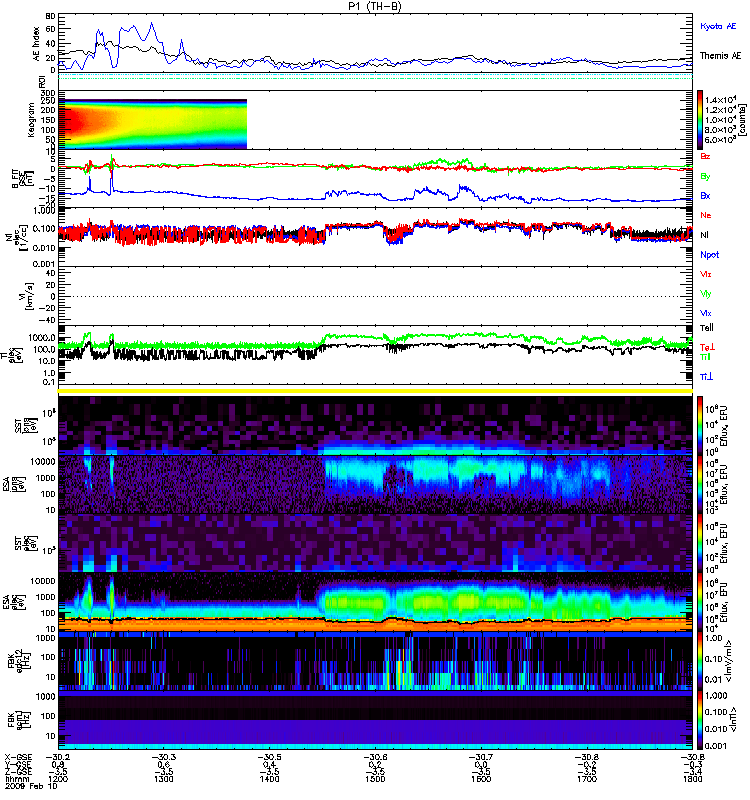Click the FBK edc12 mV/m color bar
The width and height of the screenshot is (750, 800).
coord(700,661)
